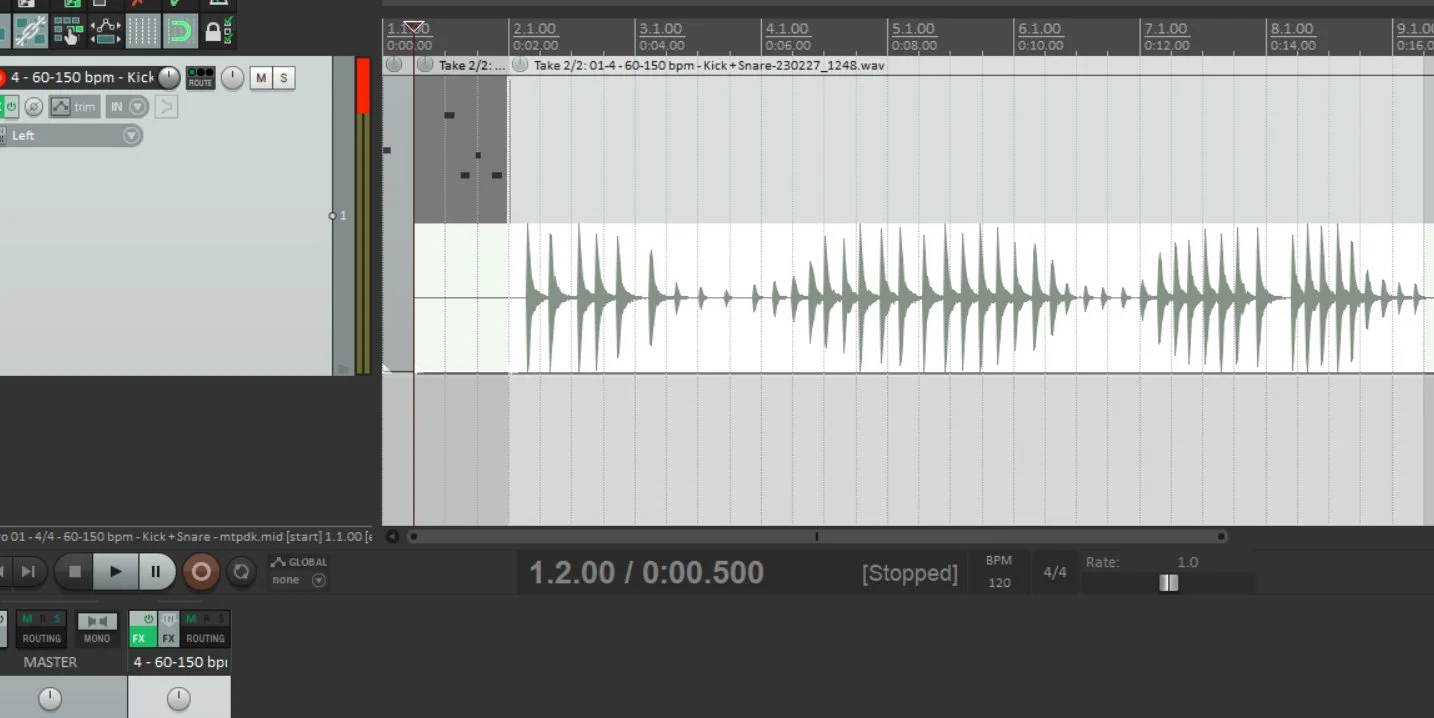Click the MASTER label in mixer
This screenshot has width=1434, height=718.
tap(50, 662)
